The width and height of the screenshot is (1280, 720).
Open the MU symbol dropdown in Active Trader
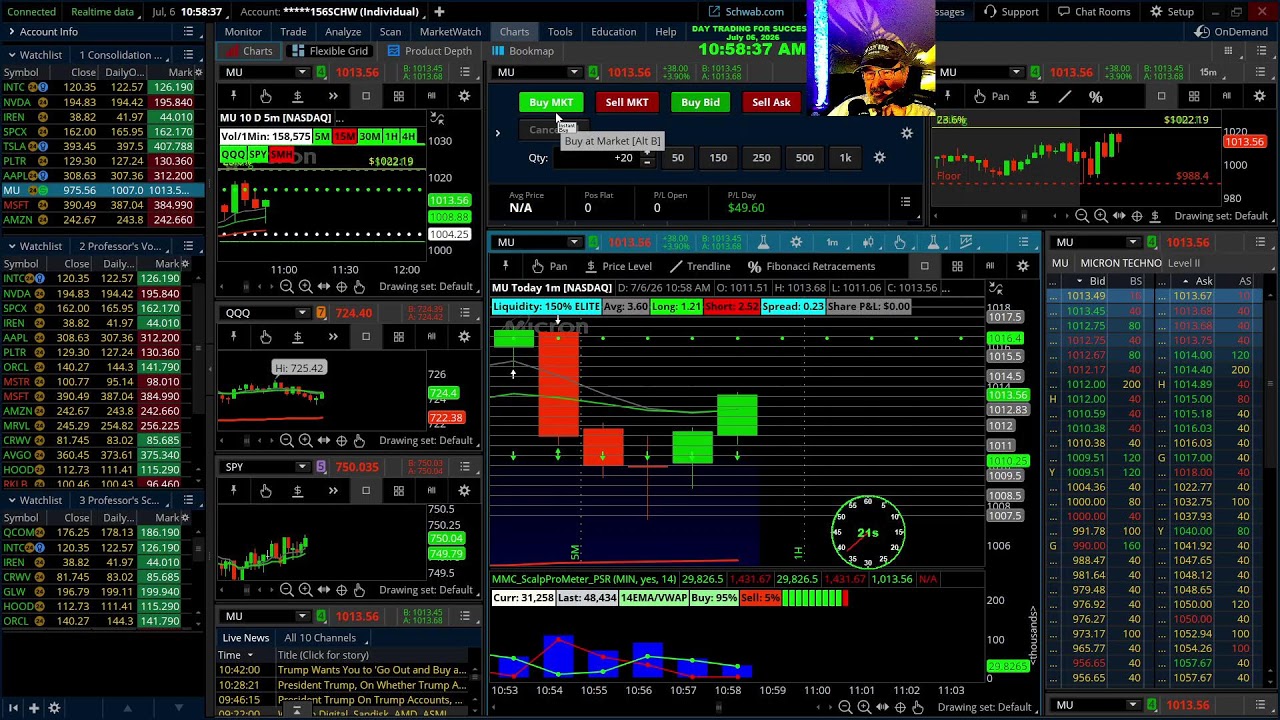574,72
